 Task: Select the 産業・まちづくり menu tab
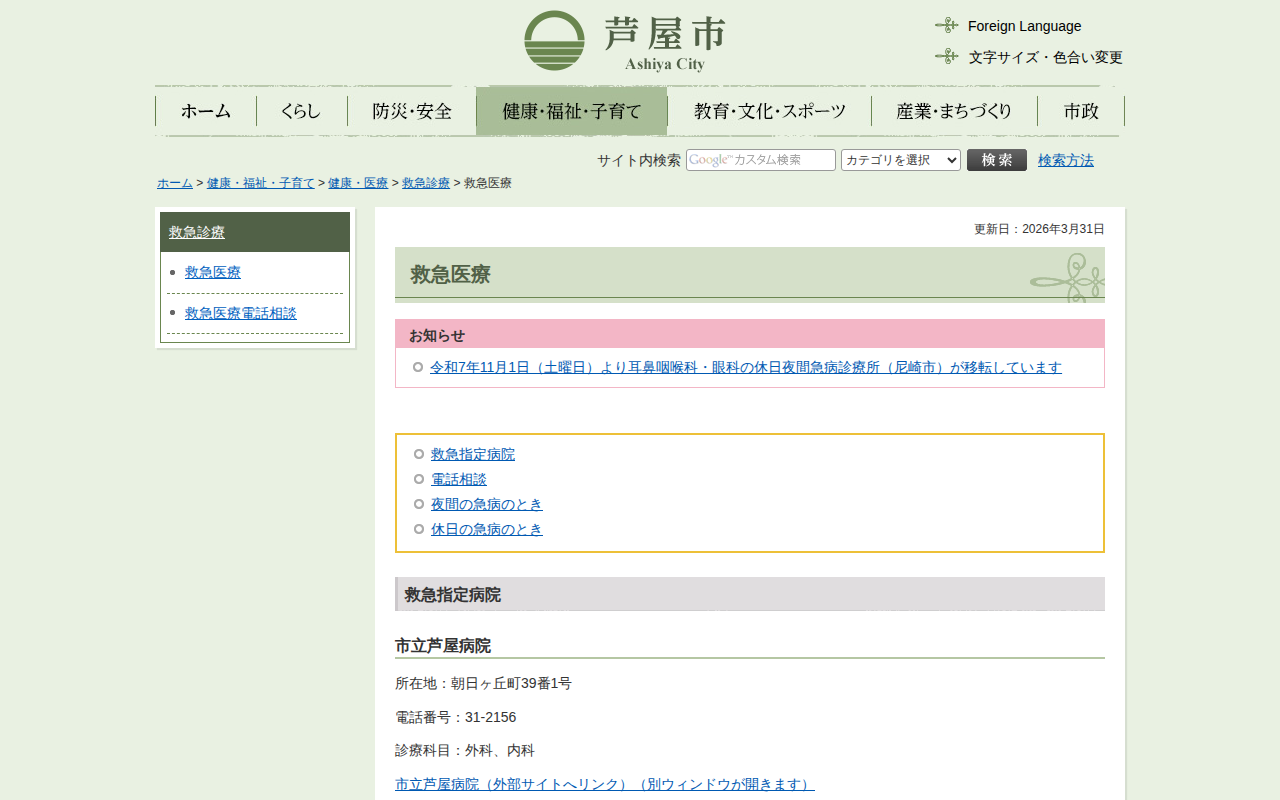[x=954, y=111]
